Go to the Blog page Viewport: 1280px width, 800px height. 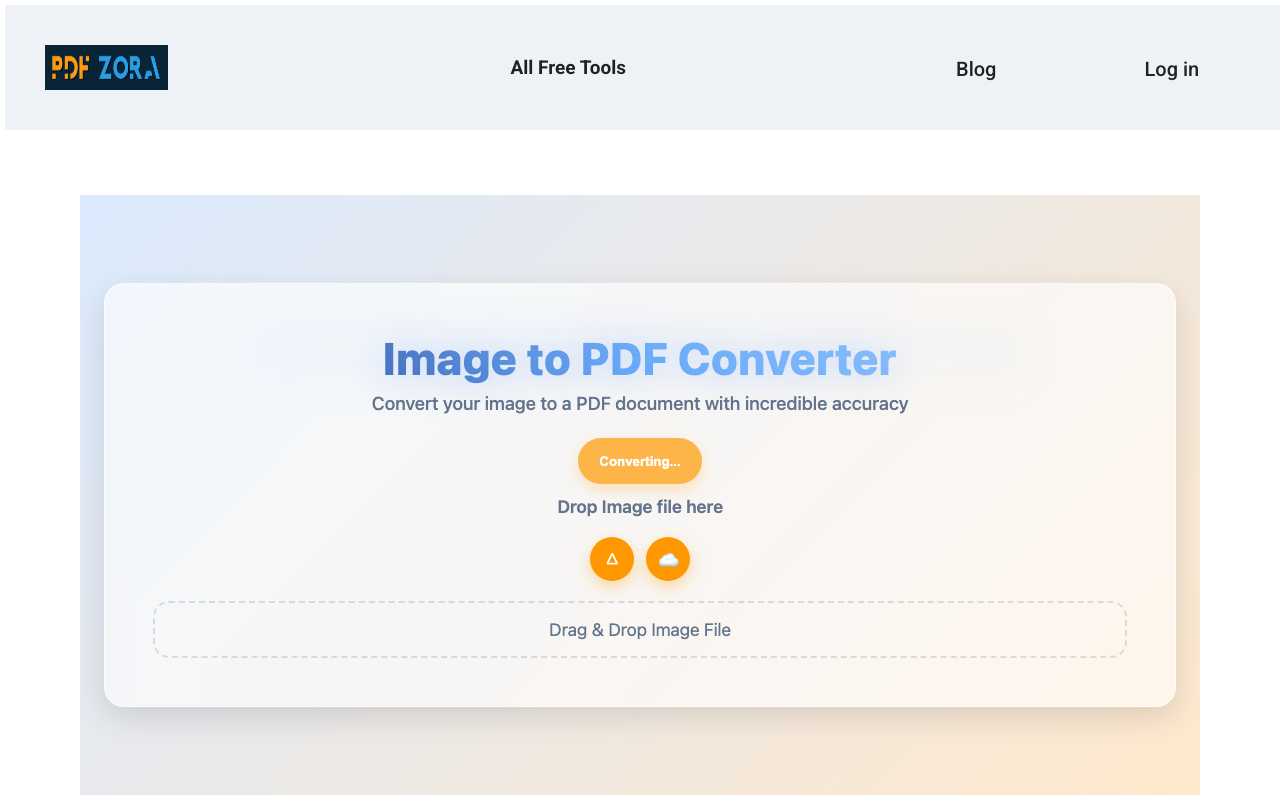point(975,69)
